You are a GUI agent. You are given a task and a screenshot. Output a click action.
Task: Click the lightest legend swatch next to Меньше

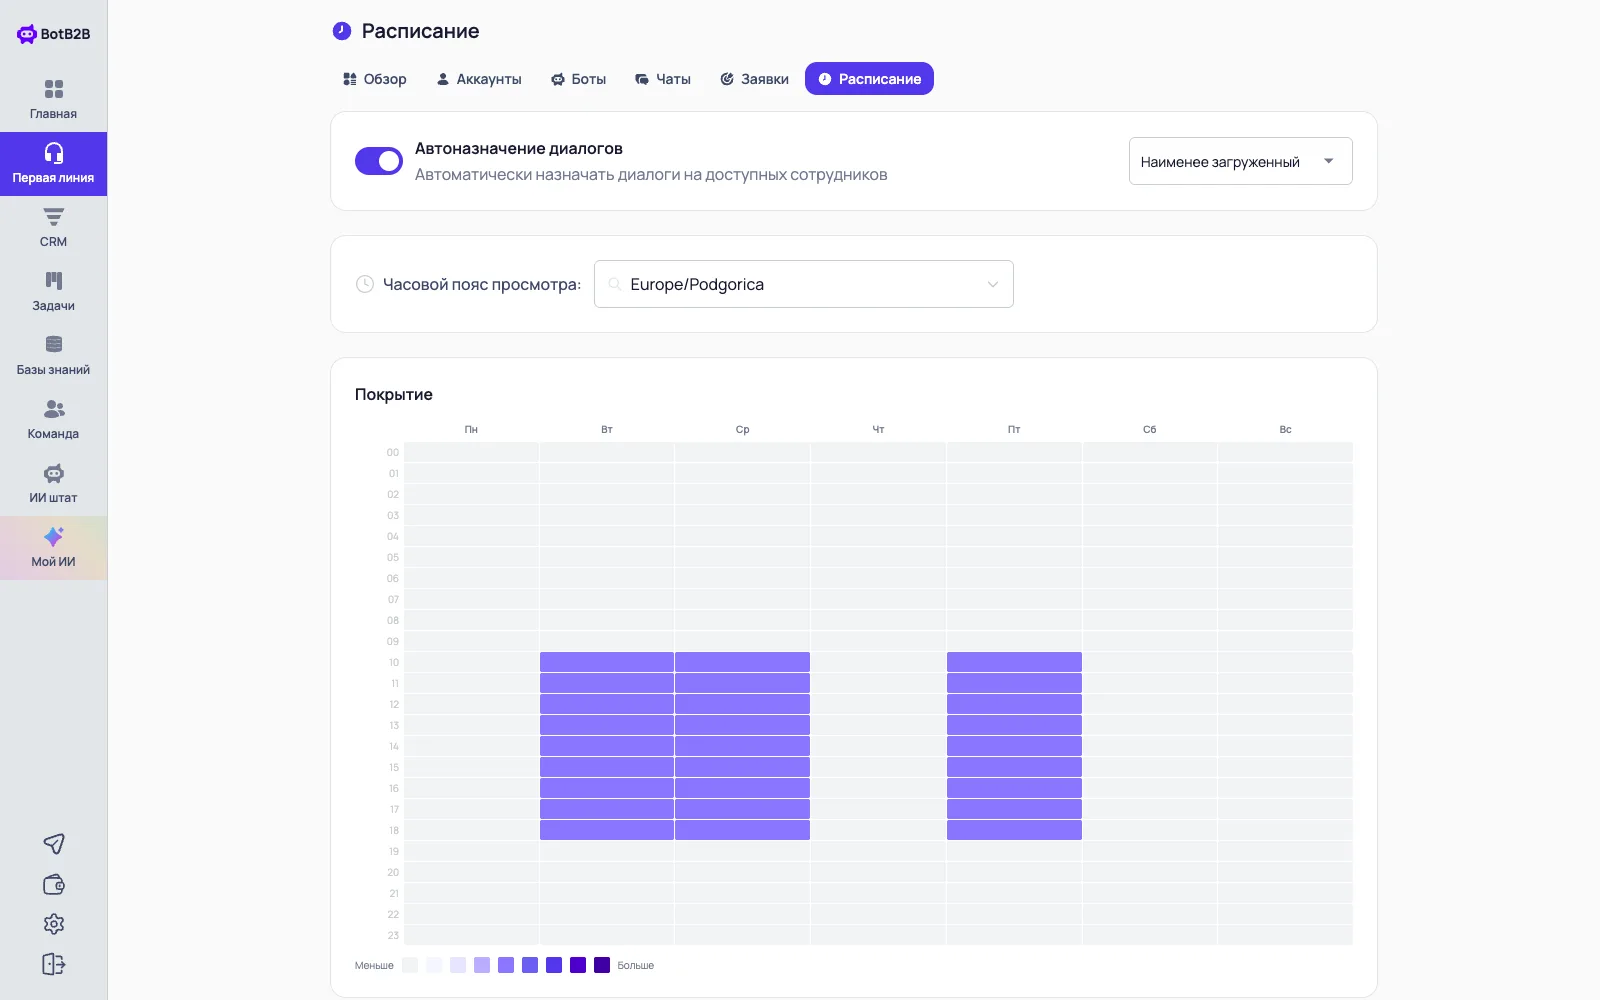pos(410,965)
